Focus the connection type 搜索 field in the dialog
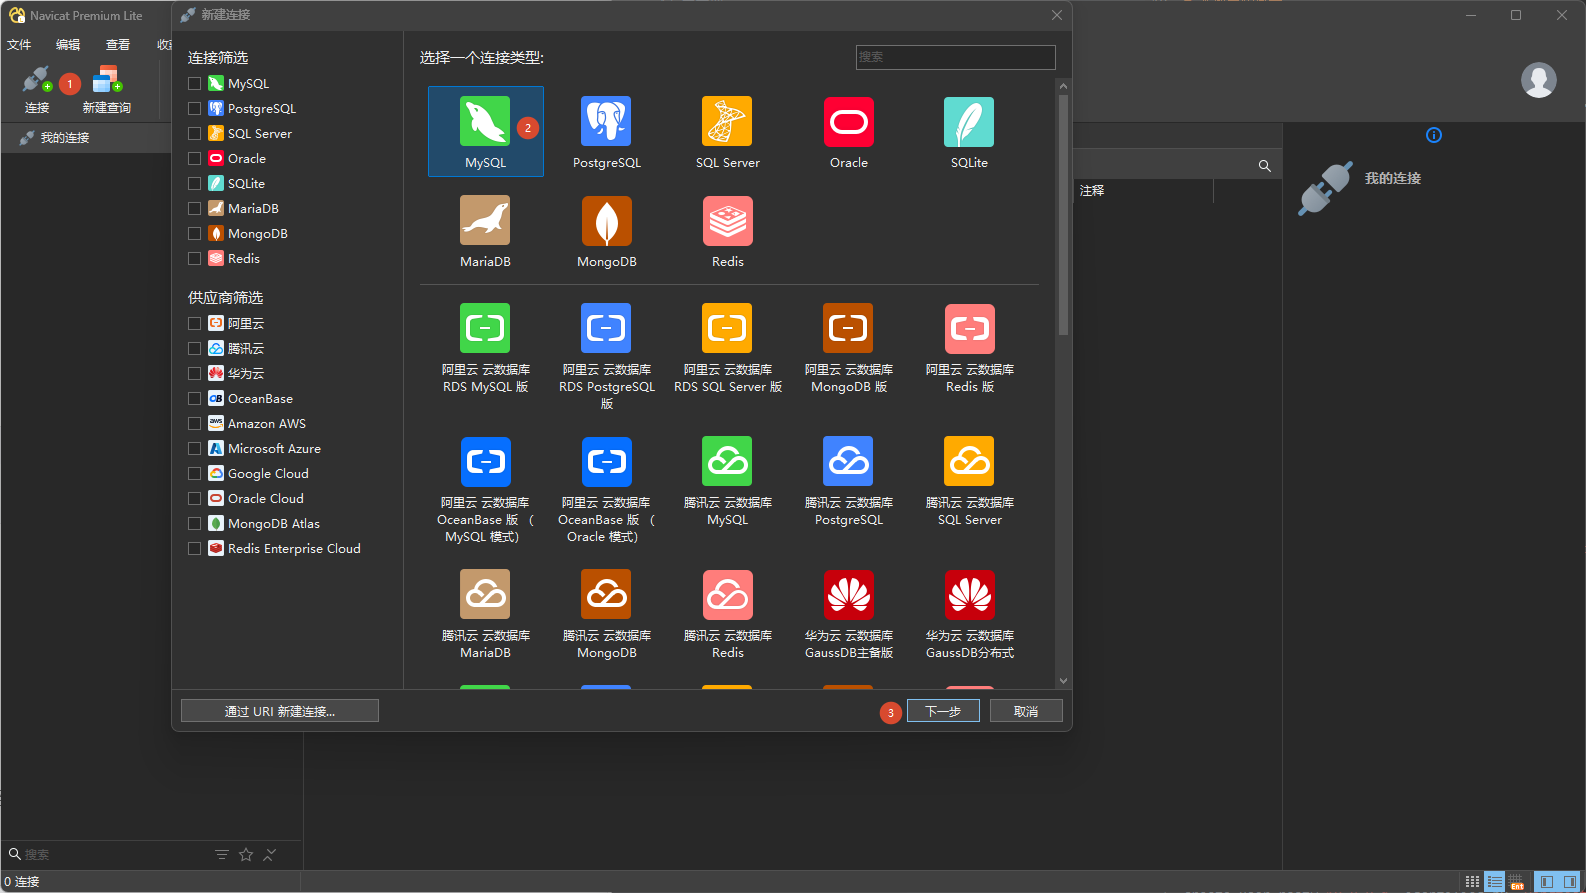Viewport: 1586px width, 893px height. [x=956, y=57]
